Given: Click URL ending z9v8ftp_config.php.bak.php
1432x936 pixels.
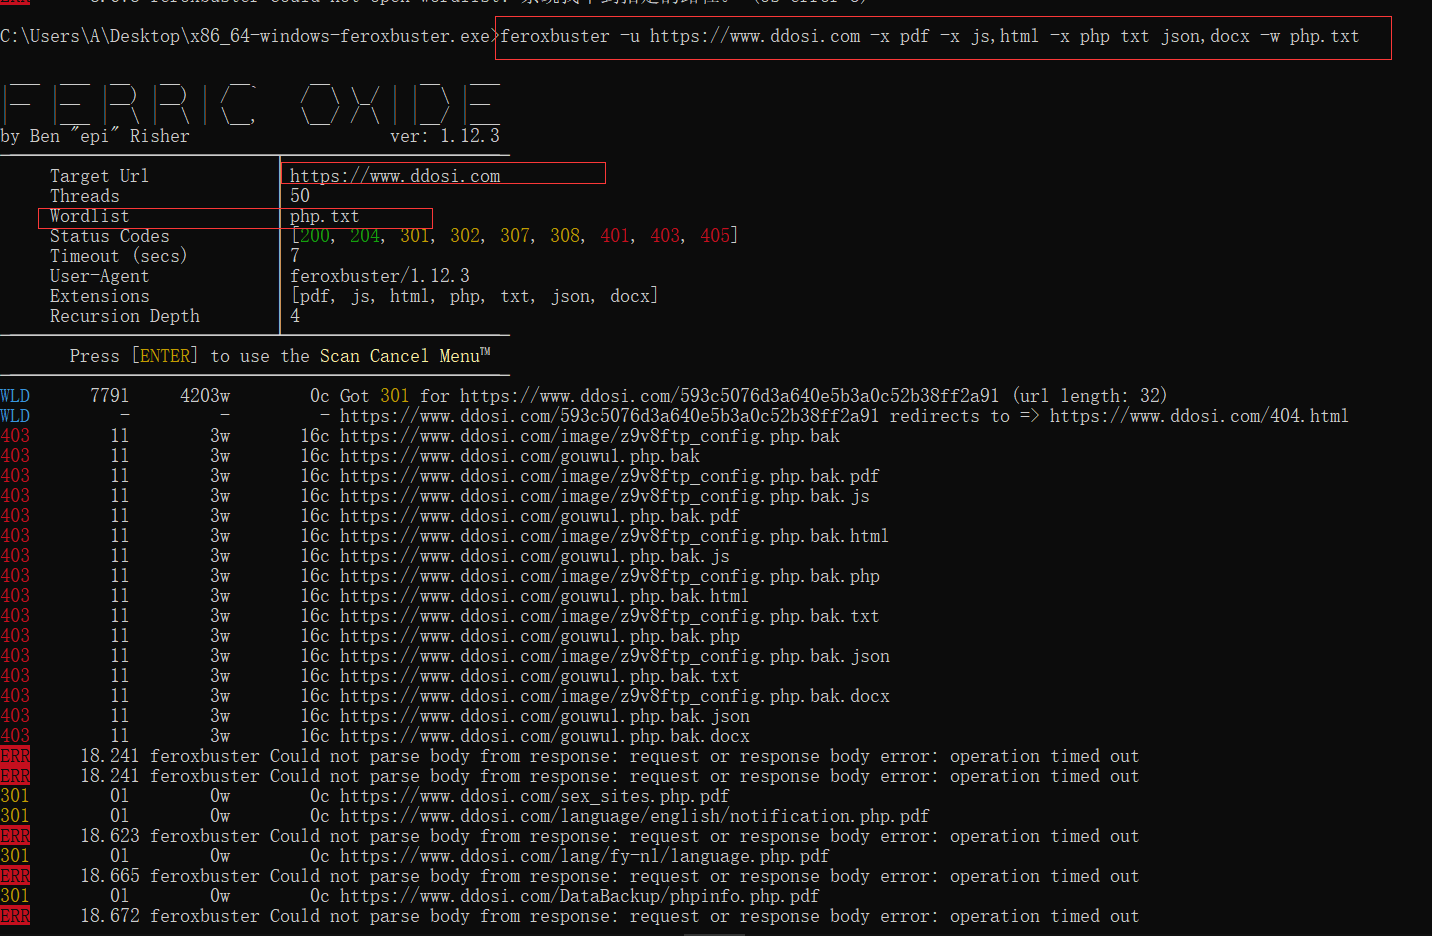Looking at the screenshot, I should 609,576.
